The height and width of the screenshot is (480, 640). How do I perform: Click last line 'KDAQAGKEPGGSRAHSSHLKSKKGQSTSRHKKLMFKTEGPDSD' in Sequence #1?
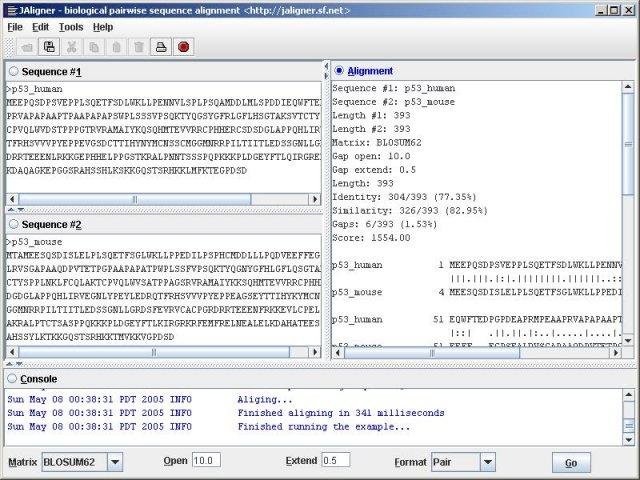click(127, 171)
